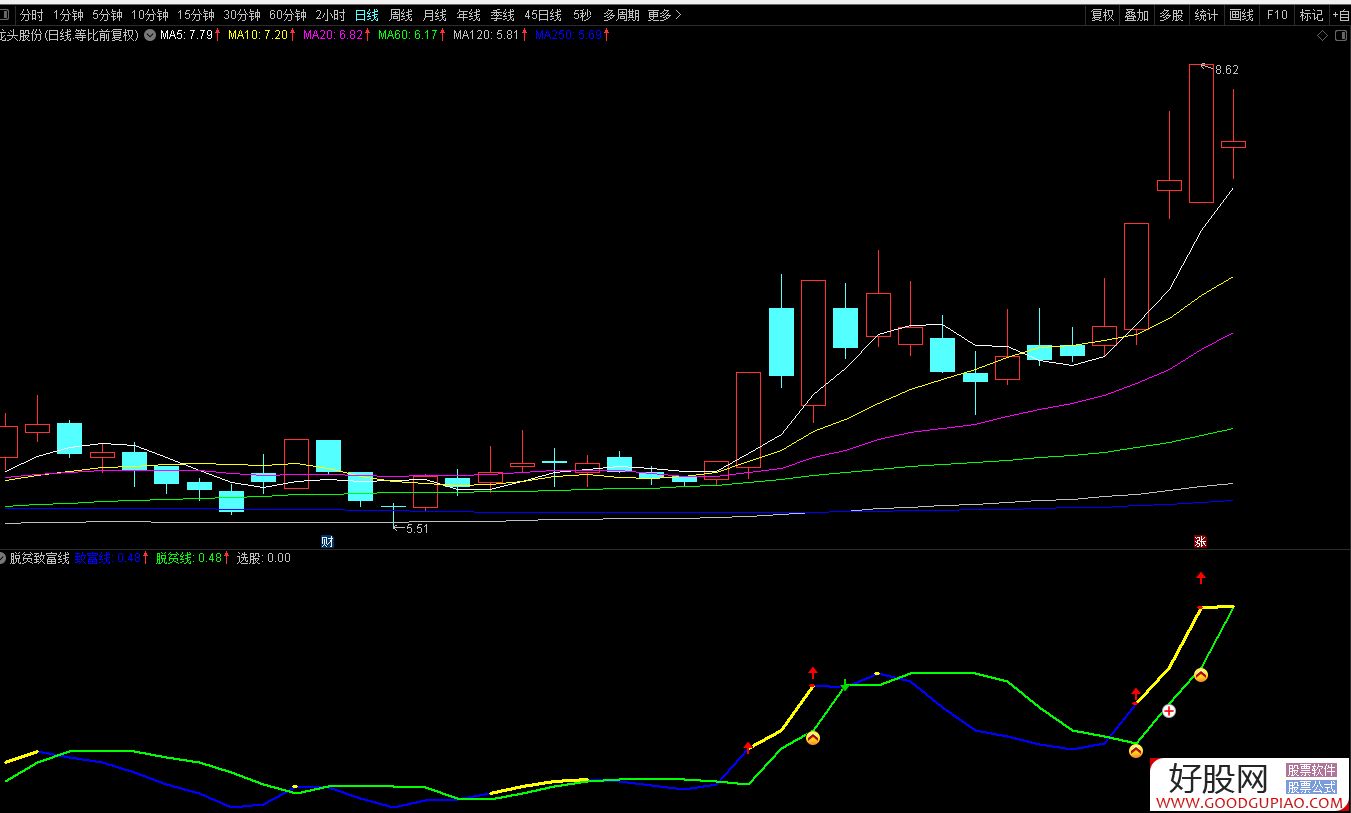Select the 1分钟 period tab
1351x813 pixels.
(x=68, y=15)
